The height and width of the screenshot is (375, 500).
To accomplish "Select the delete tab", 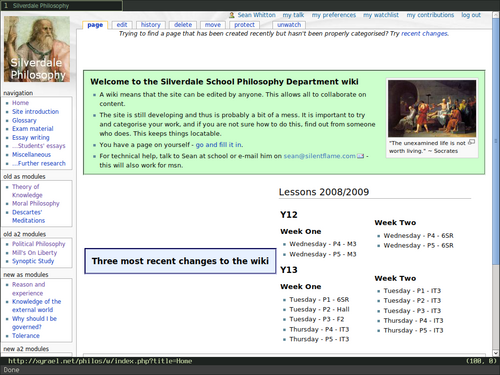I will 183,25.
